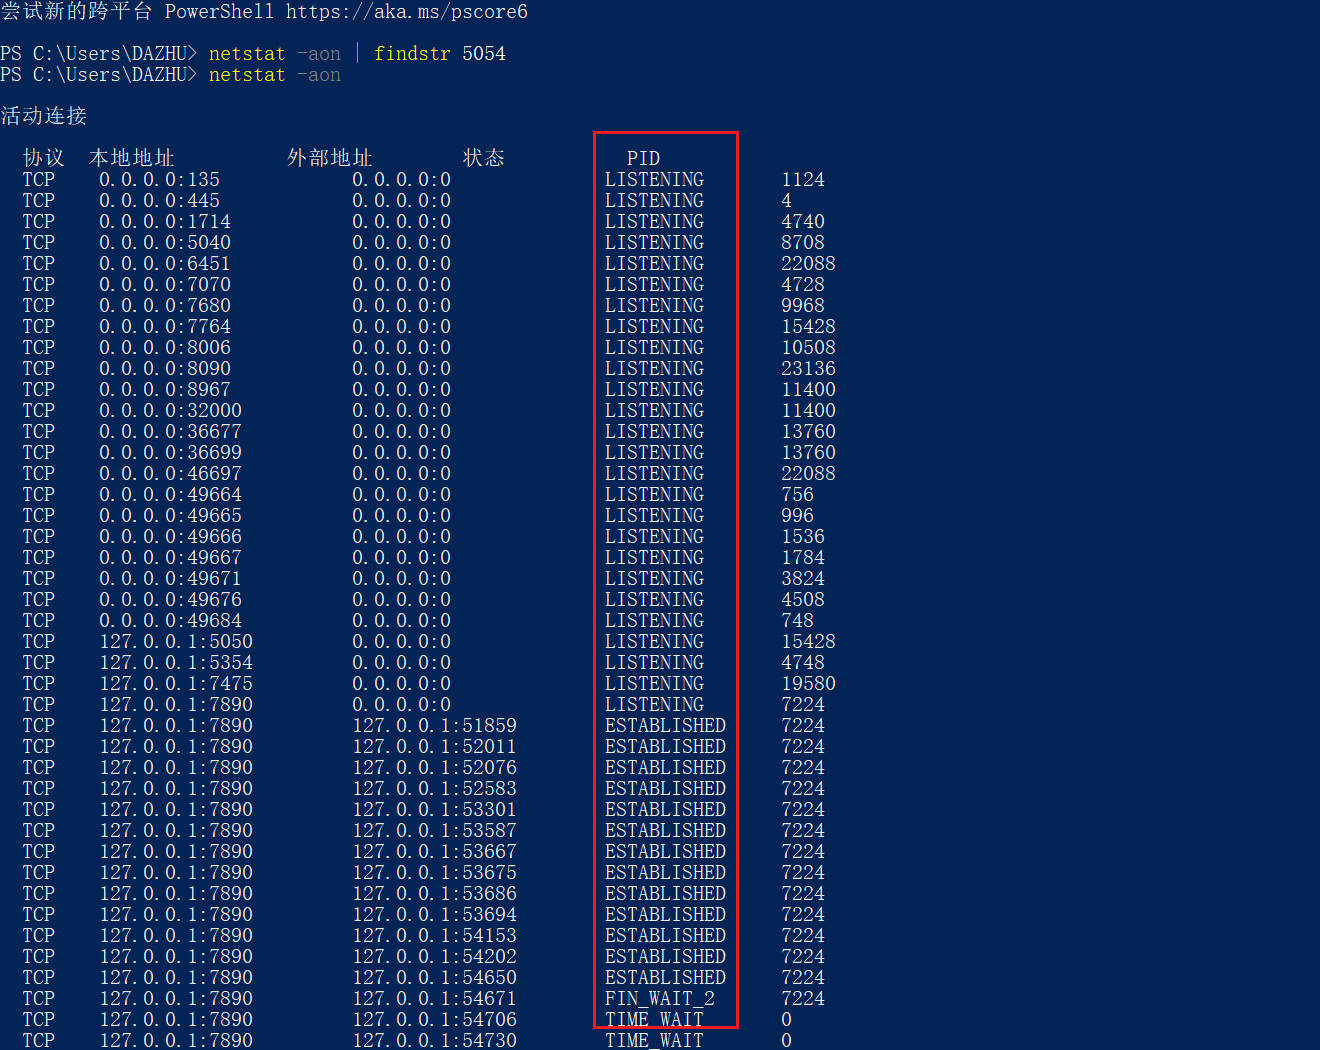Viewport: 1320px width, 1050px height.
Task: Click local address 0.0.0.0:8090
Action: pos(165,369)
